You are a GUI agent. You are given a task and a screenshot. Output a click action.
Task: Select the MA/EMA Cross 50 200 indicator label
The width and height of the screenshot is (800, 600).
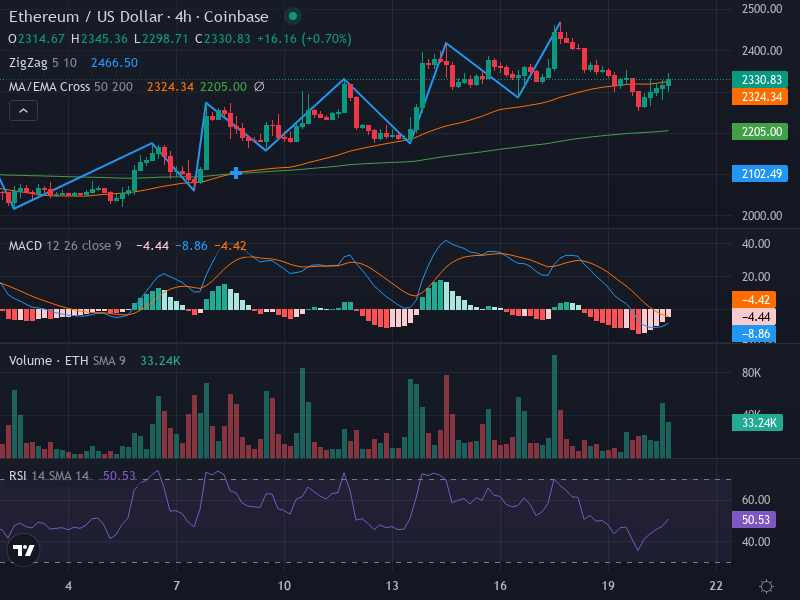click(x=70, y=87)
